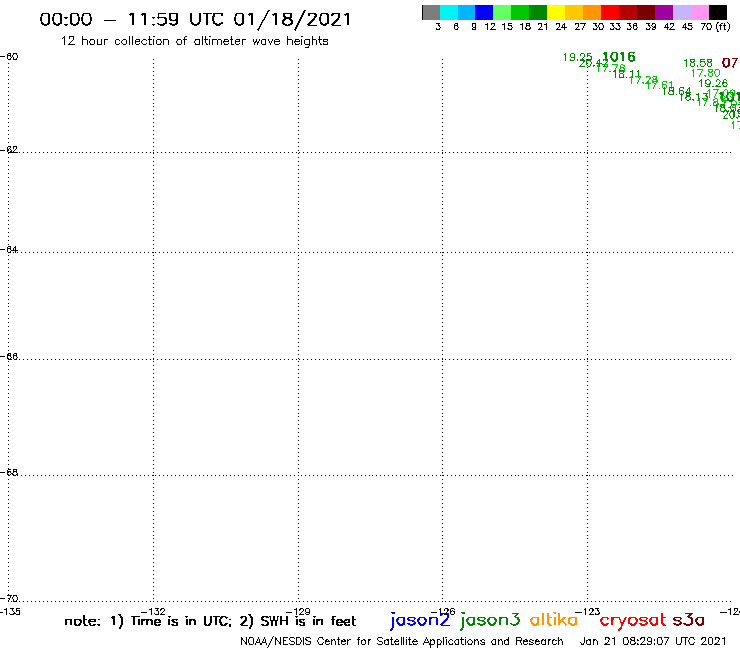Click the gray color swatch in the legend
The width and height of the screenshot is (740, 650).
coord(431,12)
